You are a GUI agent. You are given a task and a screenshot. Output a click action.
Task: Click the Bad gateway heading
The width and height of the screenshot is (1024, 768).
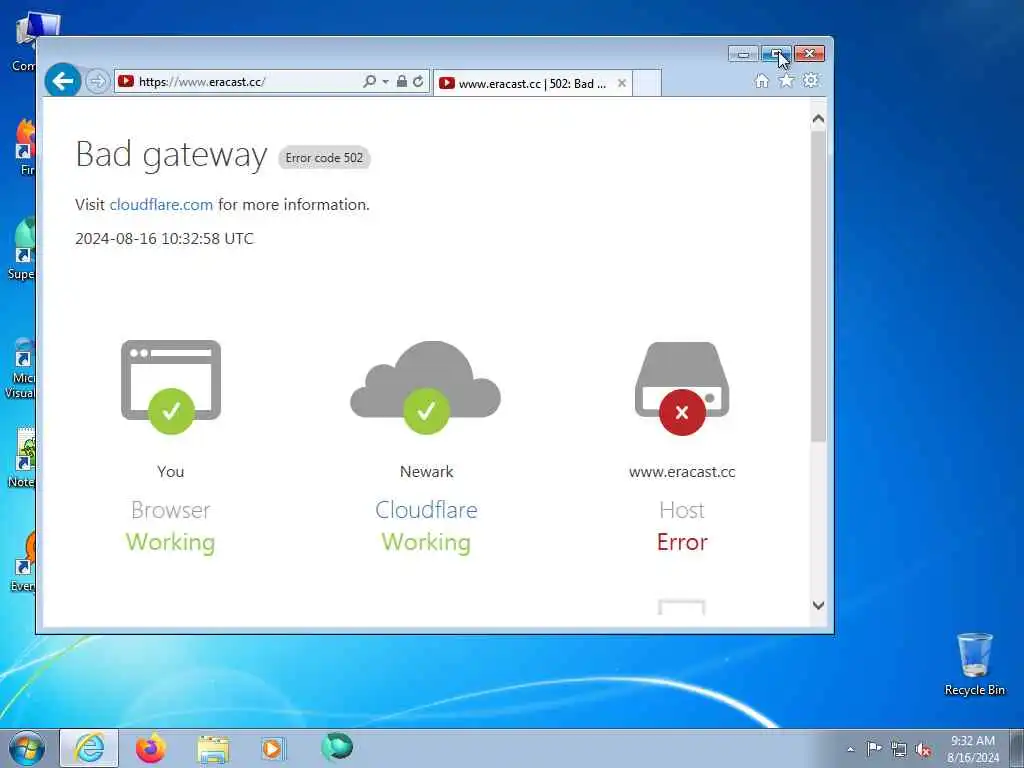171,155
